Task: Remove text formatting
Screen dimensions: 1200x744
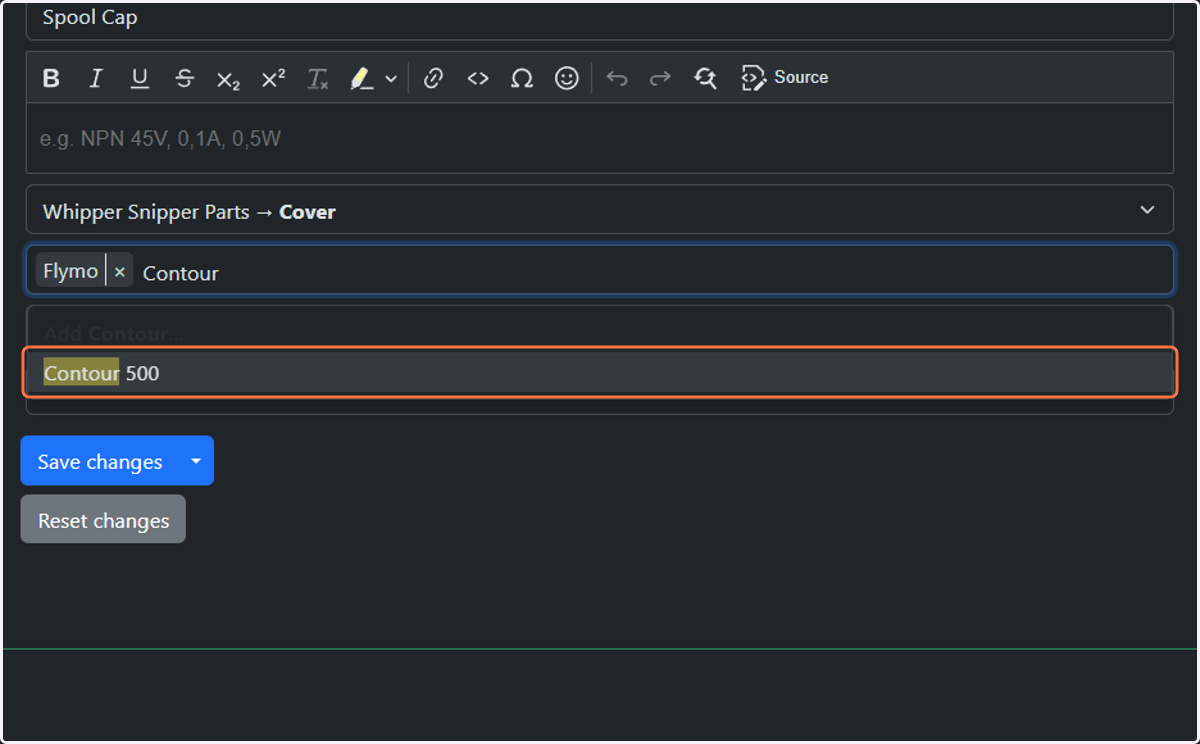Action: point(318,78)
